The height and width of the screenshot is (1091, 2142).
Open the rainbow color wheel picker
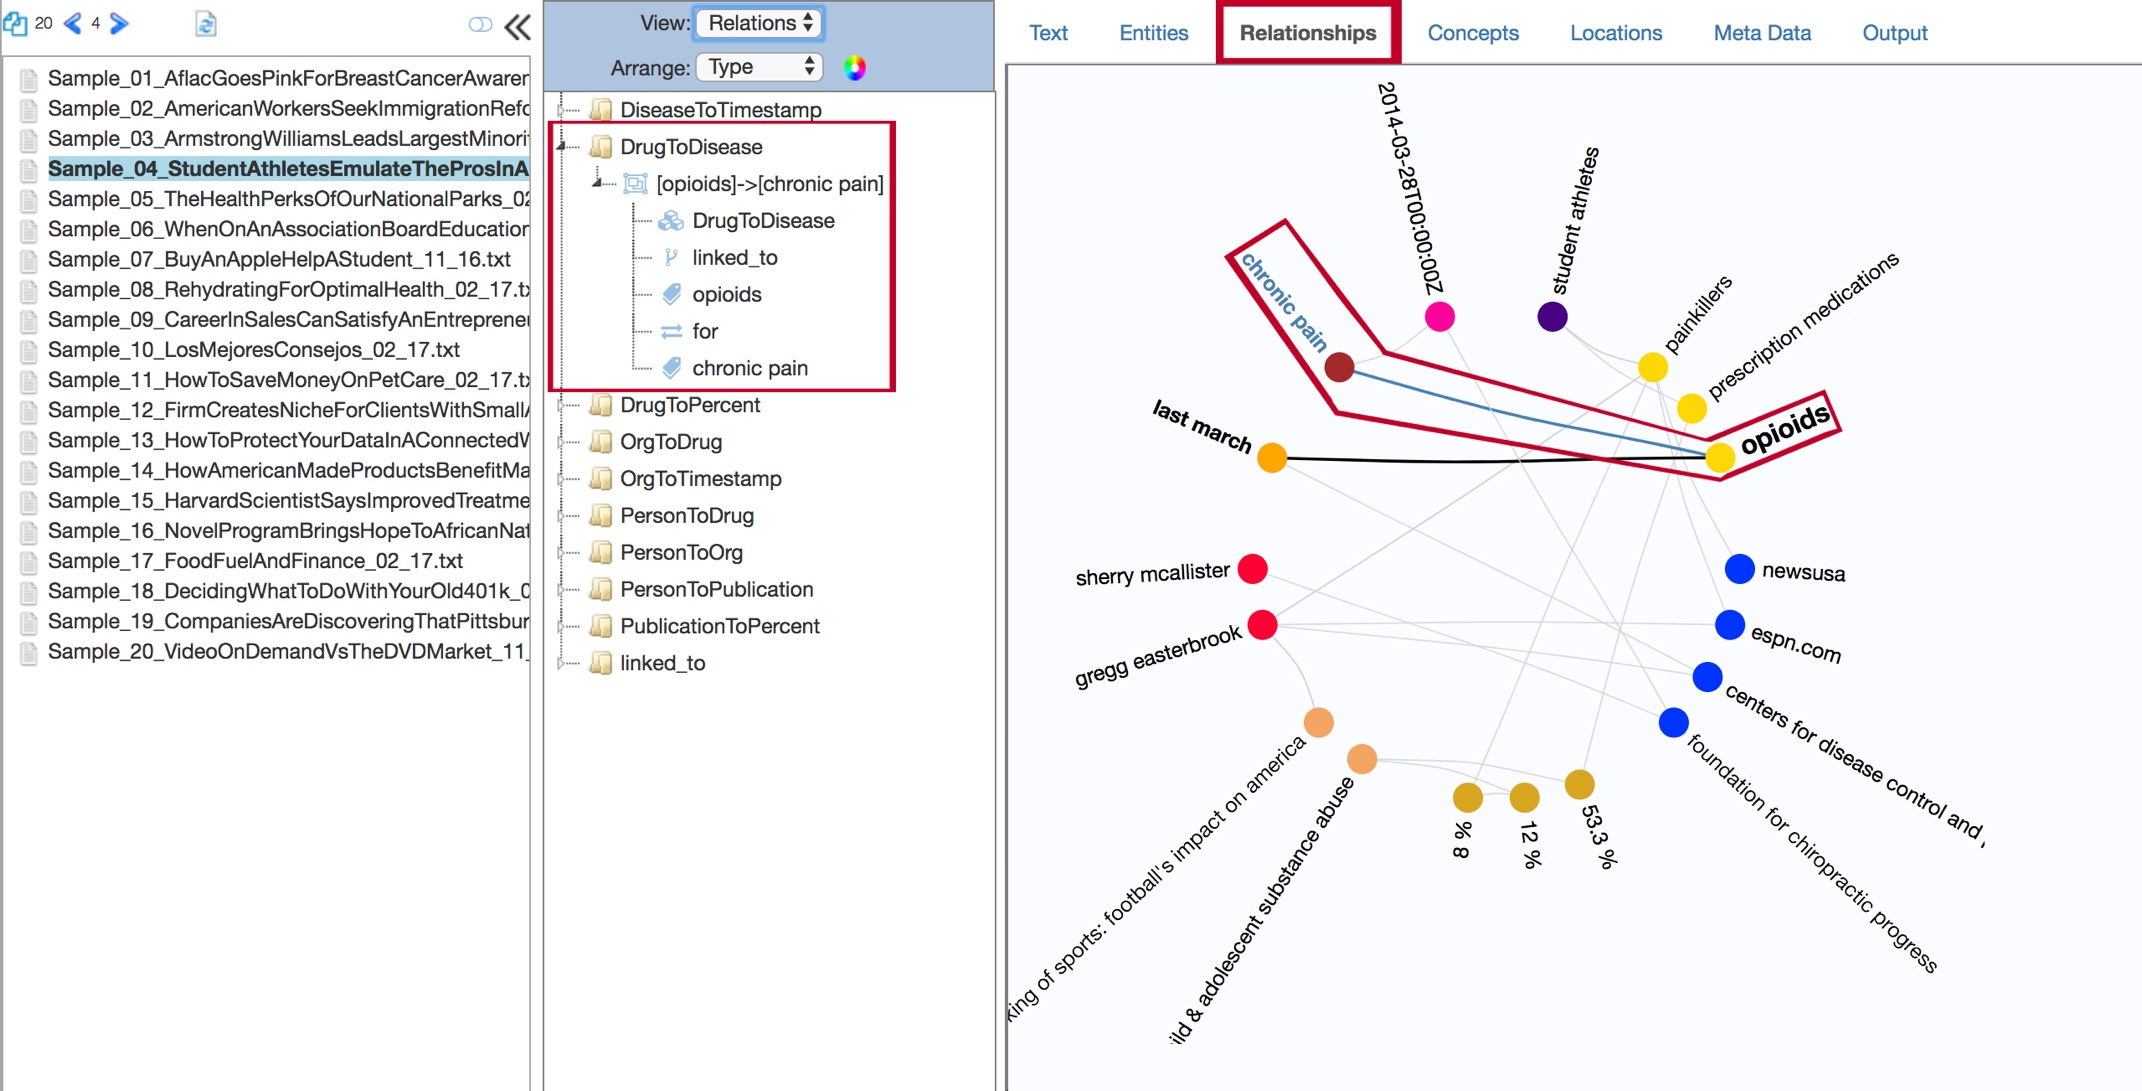tap(854, 67)
